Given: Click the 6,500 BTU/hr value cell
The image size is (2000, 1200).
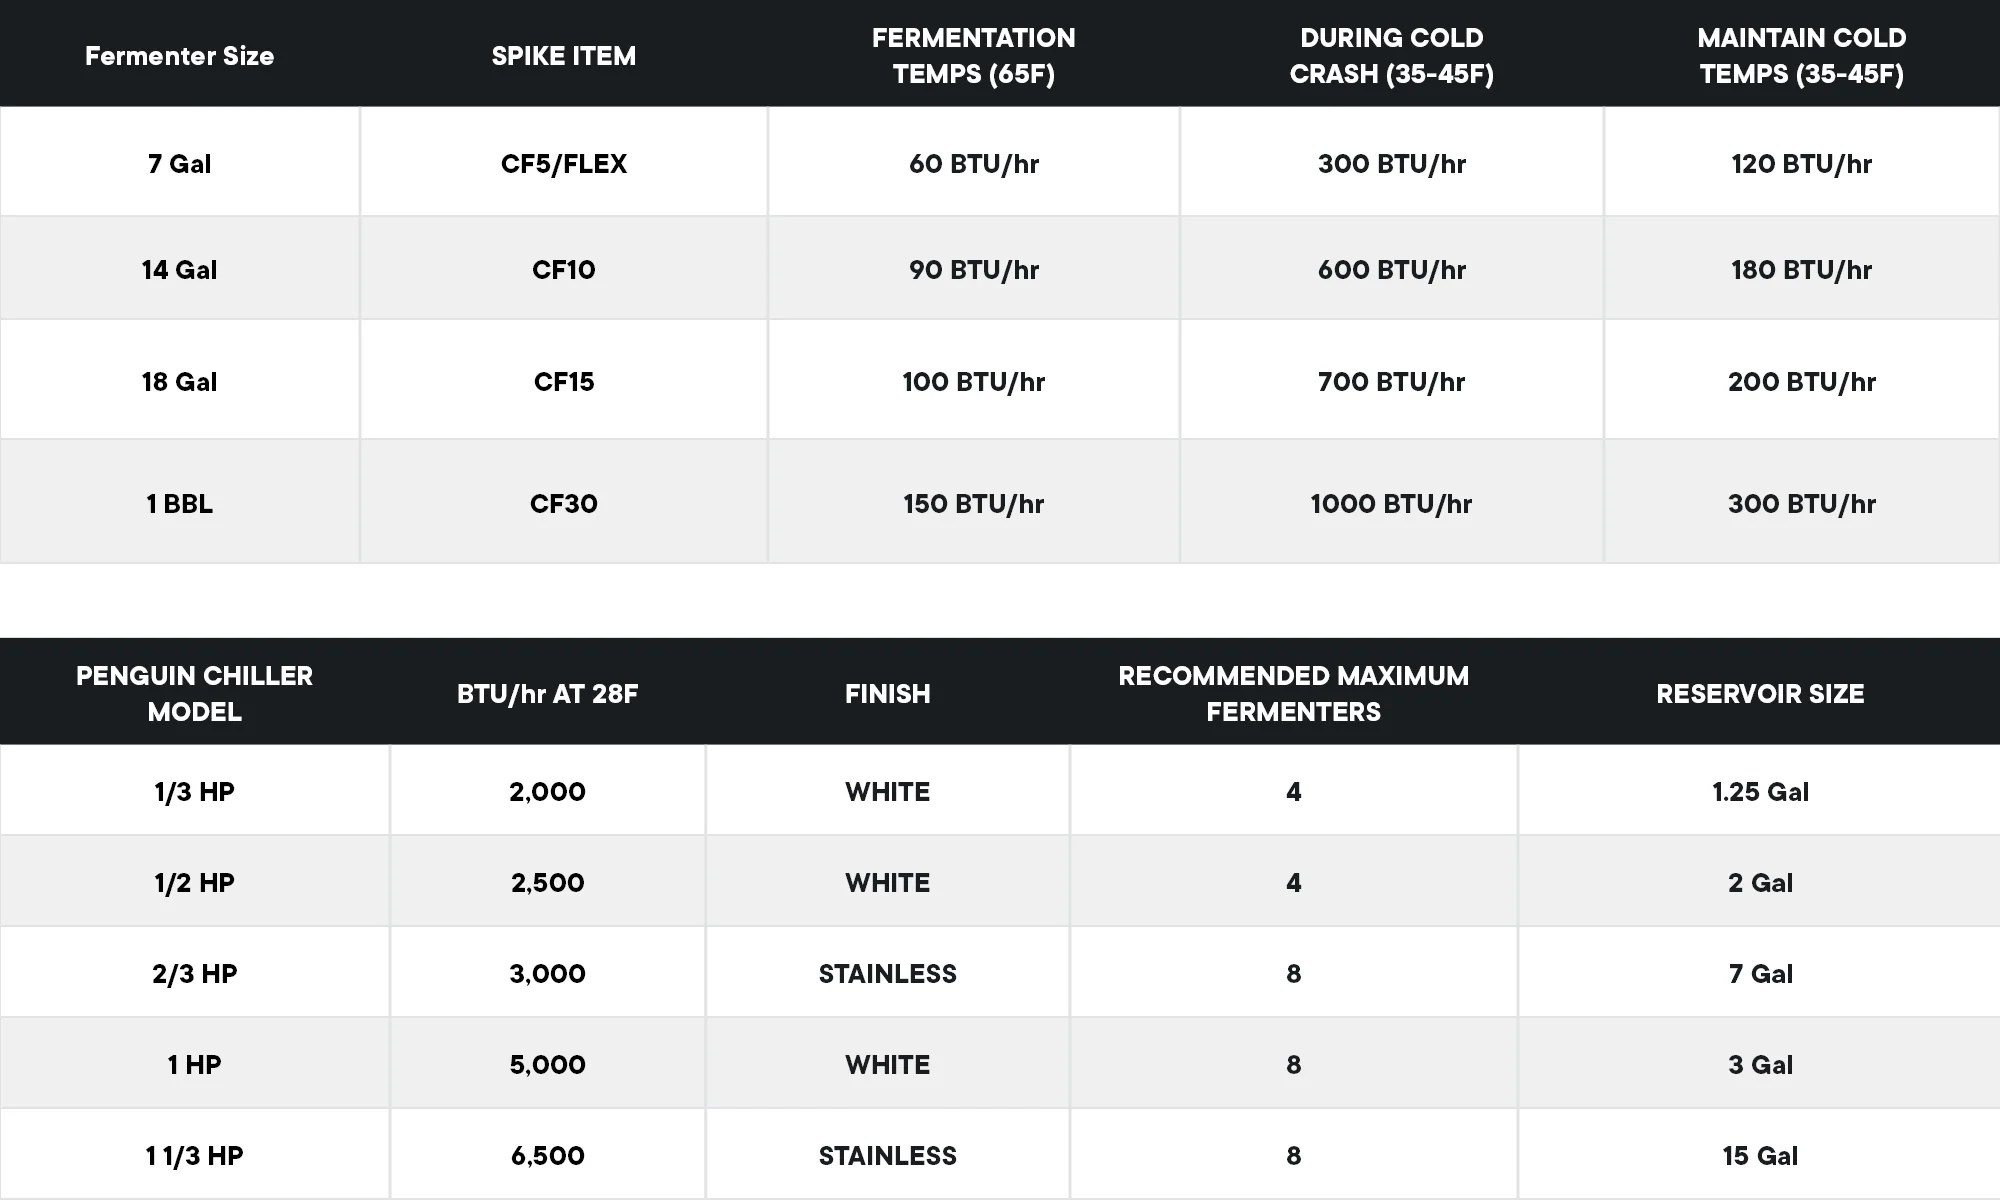Looking at the screenshot, I should click(547, 1156).
